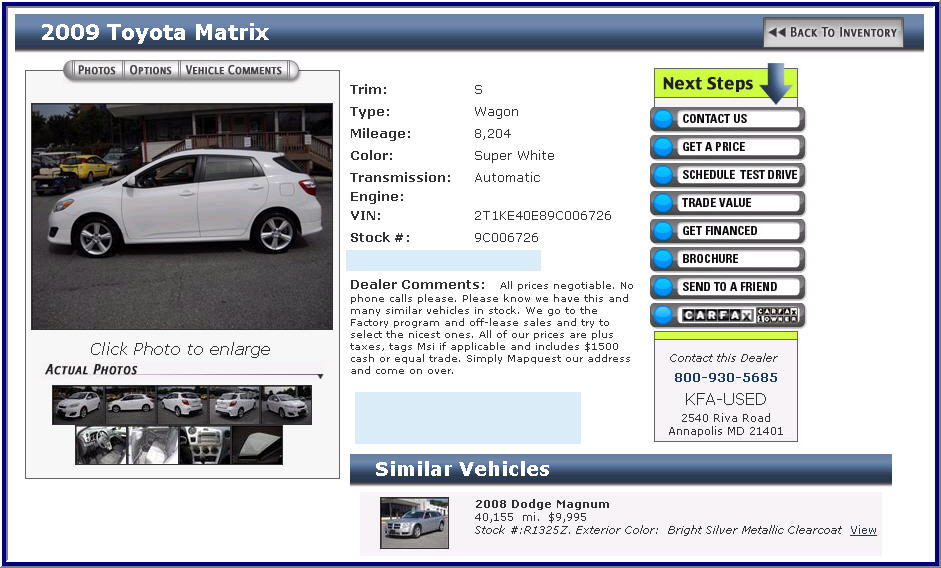The width and height of the screenshot is (941, 568).
Task: Click the Similar Vehicles header
Action: click(462, 469)
